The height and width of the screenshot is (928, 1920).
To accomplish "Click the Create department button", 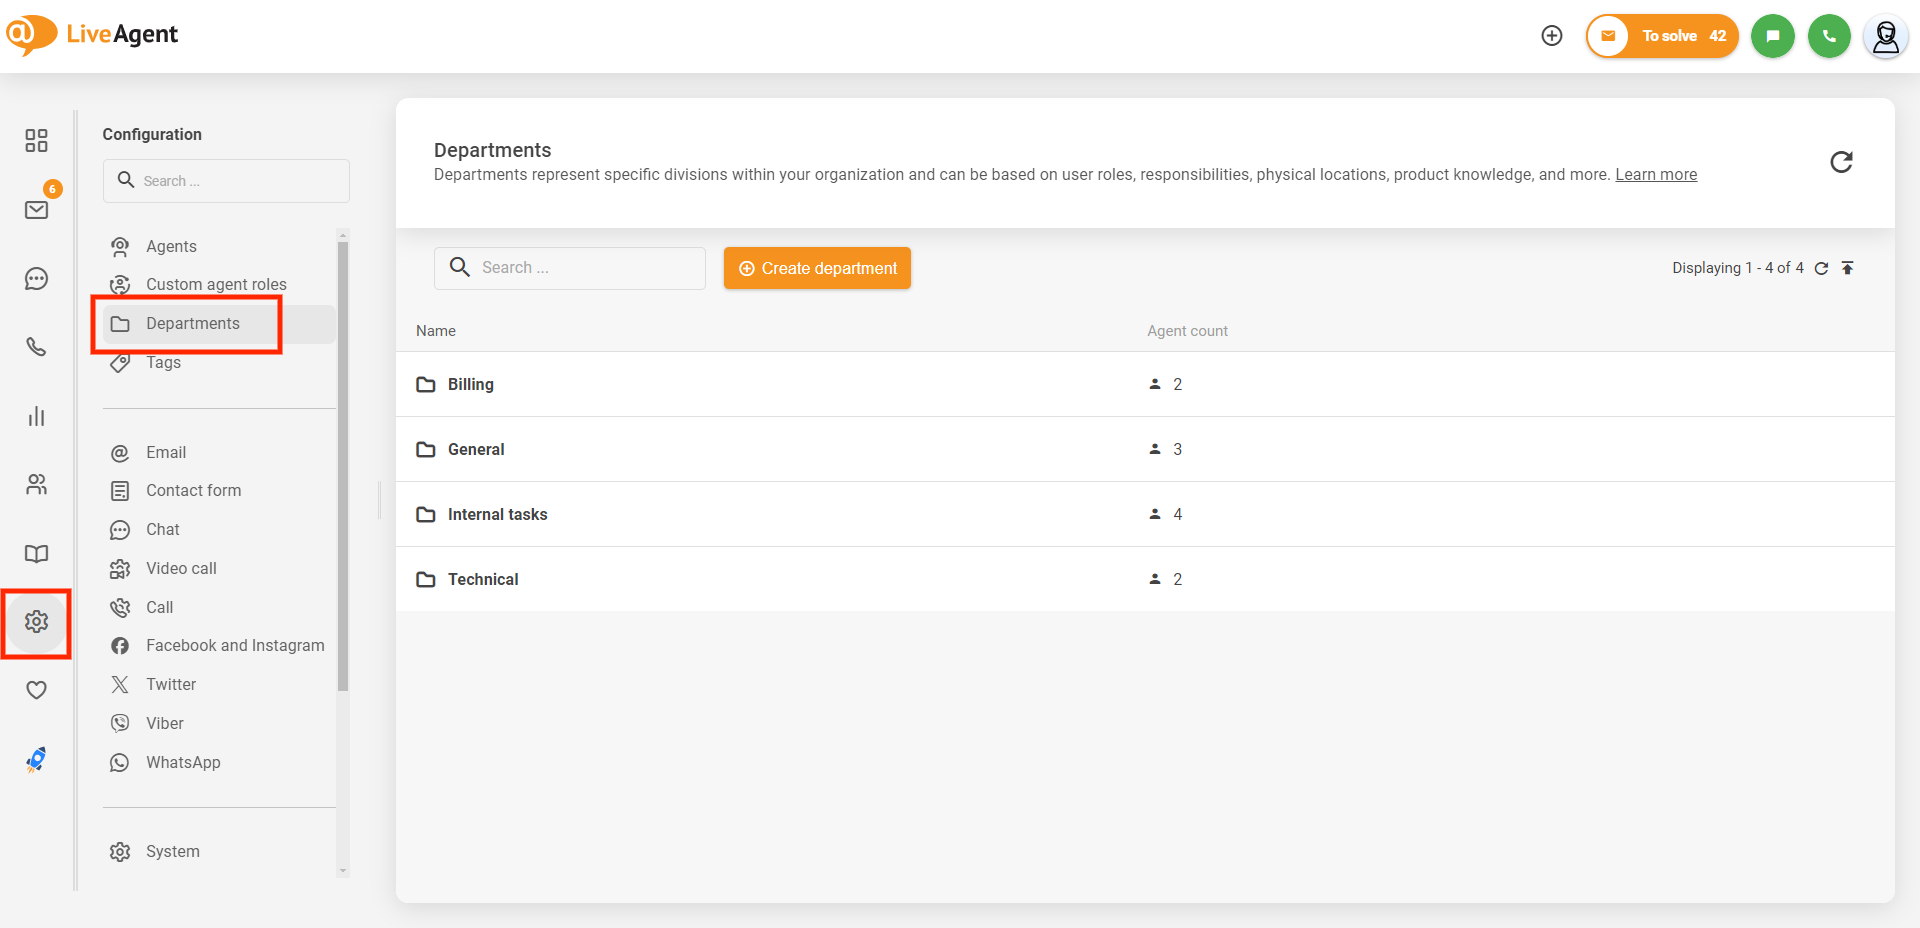I will (817, 268).
